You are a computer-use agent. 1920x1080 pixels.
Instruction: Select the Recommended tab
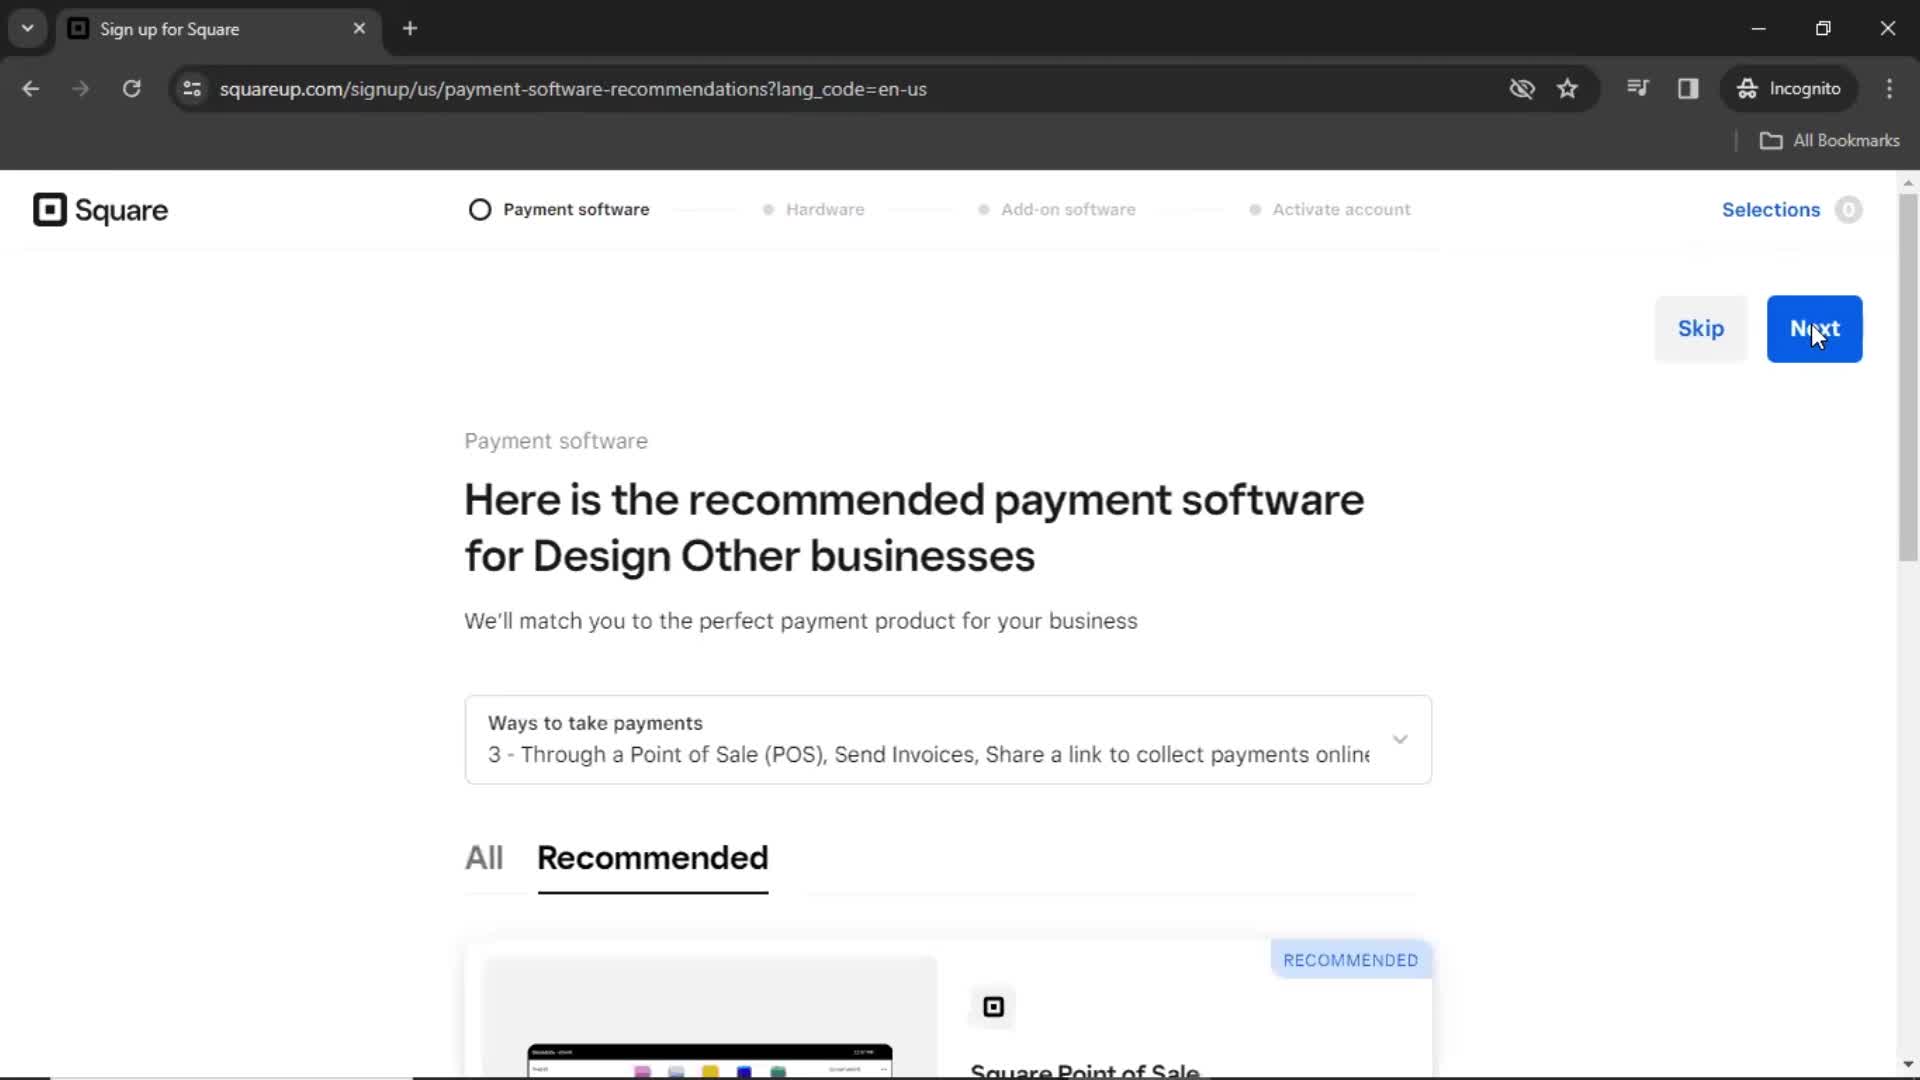pyautogui.click(x=653, y=858)
